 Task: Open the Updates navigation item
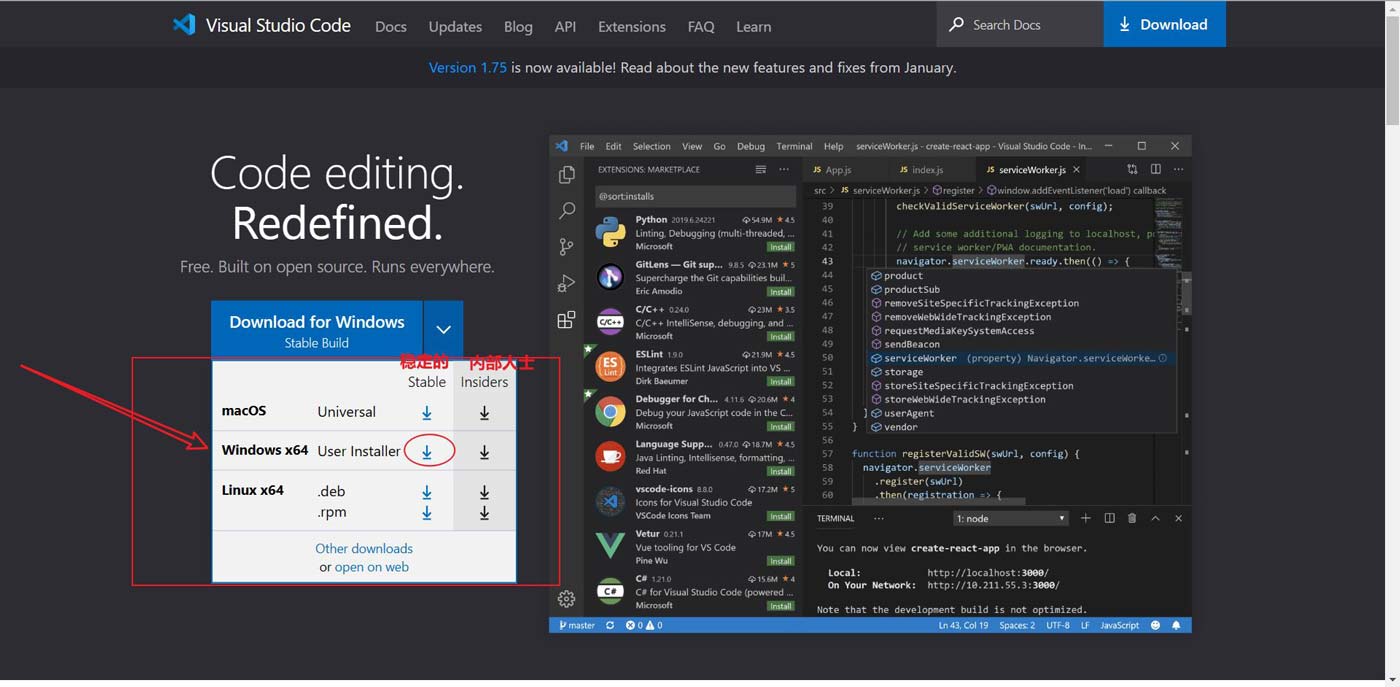(455, 26)
